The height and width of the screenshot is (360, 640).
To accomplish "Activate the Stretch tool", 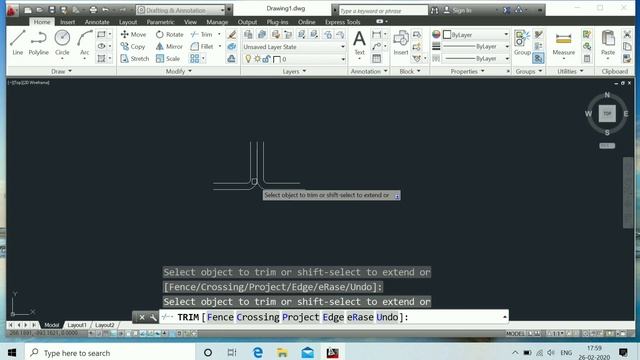I will tap(135, 59).
